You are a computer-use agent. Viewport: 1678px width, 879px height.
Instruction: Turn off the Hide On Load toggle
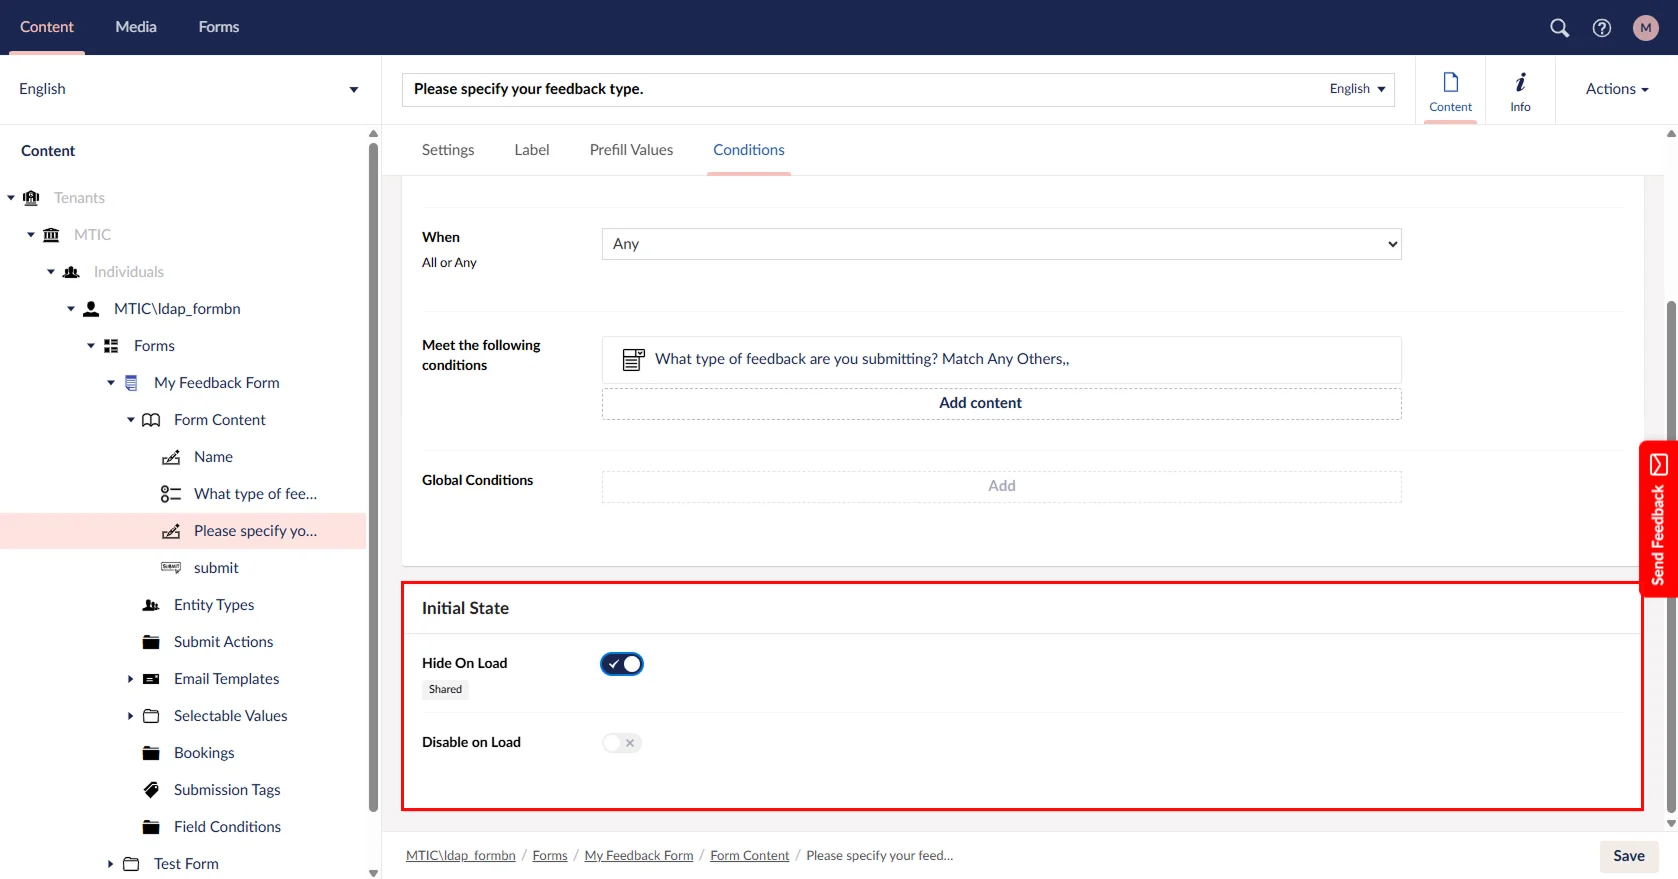[622, 664]
